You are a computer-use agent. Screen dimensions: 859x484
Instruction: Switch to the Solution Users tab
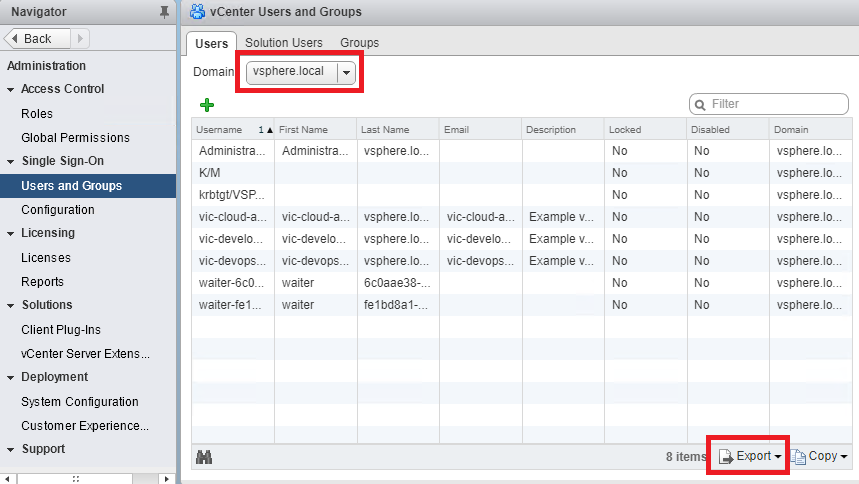pyautogui.click(x=284, y=43)
